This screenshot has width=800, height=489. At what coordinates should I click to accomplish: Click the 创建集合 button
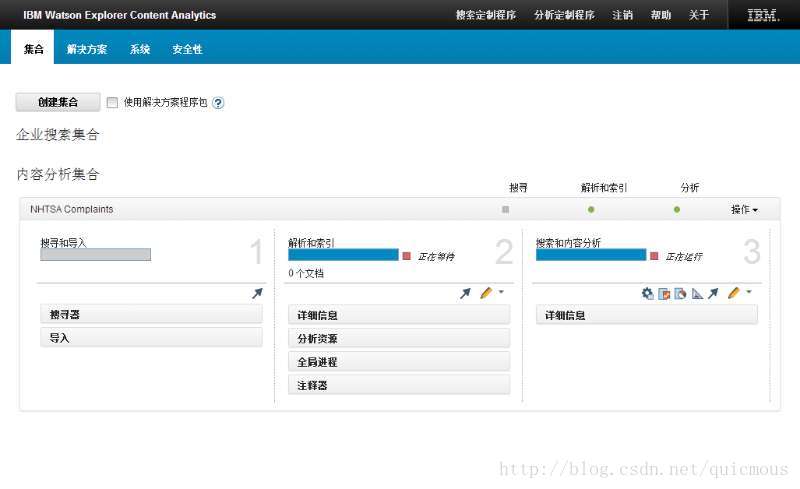click(x=58, y=102)
